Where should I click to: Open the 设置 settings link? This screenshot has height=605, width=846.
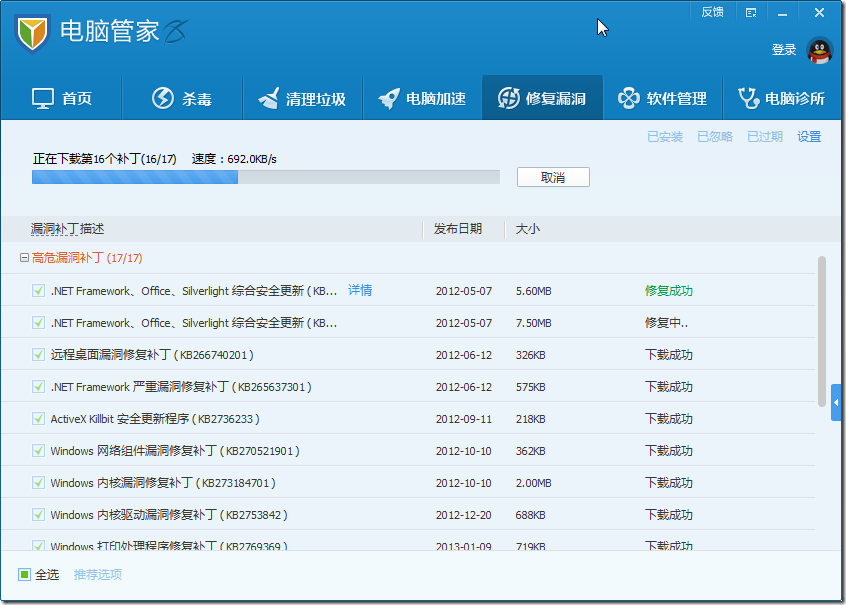coord(809,137)
